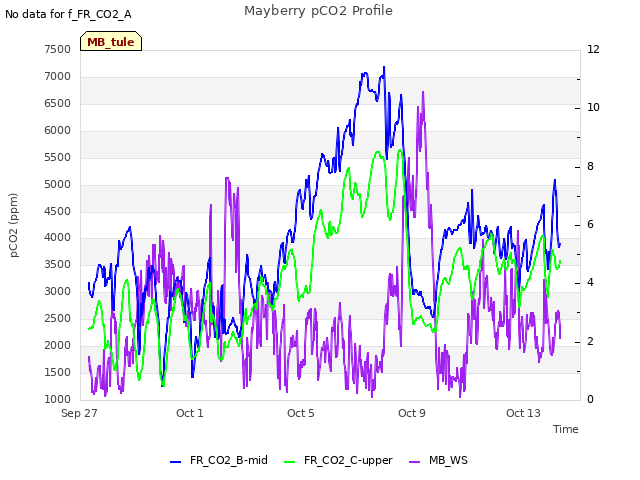
Task: Click the 4 tick on right axis
Action: pyautogui.click(x=590, y=282)
